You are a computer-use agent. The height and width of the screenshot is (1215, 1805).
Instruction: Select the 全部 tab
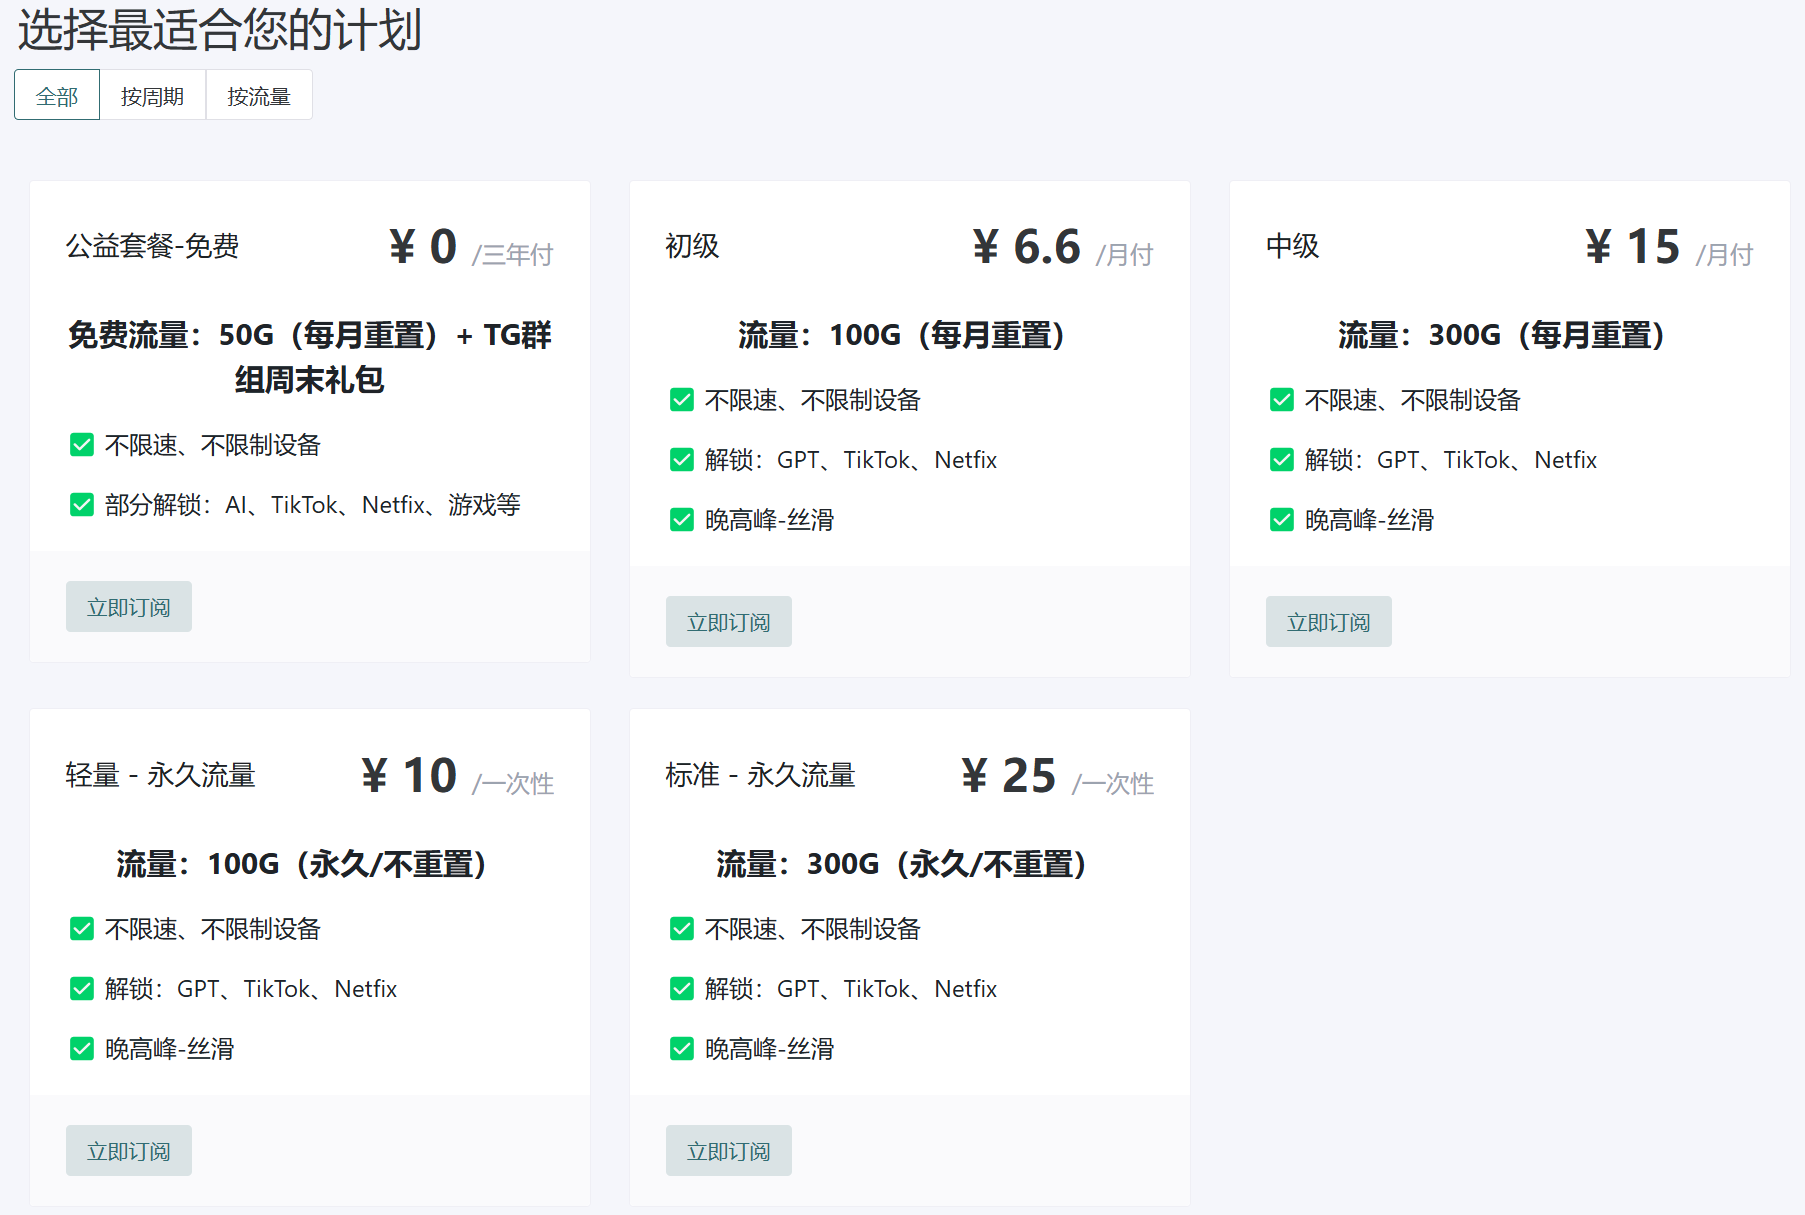(57, 95)
